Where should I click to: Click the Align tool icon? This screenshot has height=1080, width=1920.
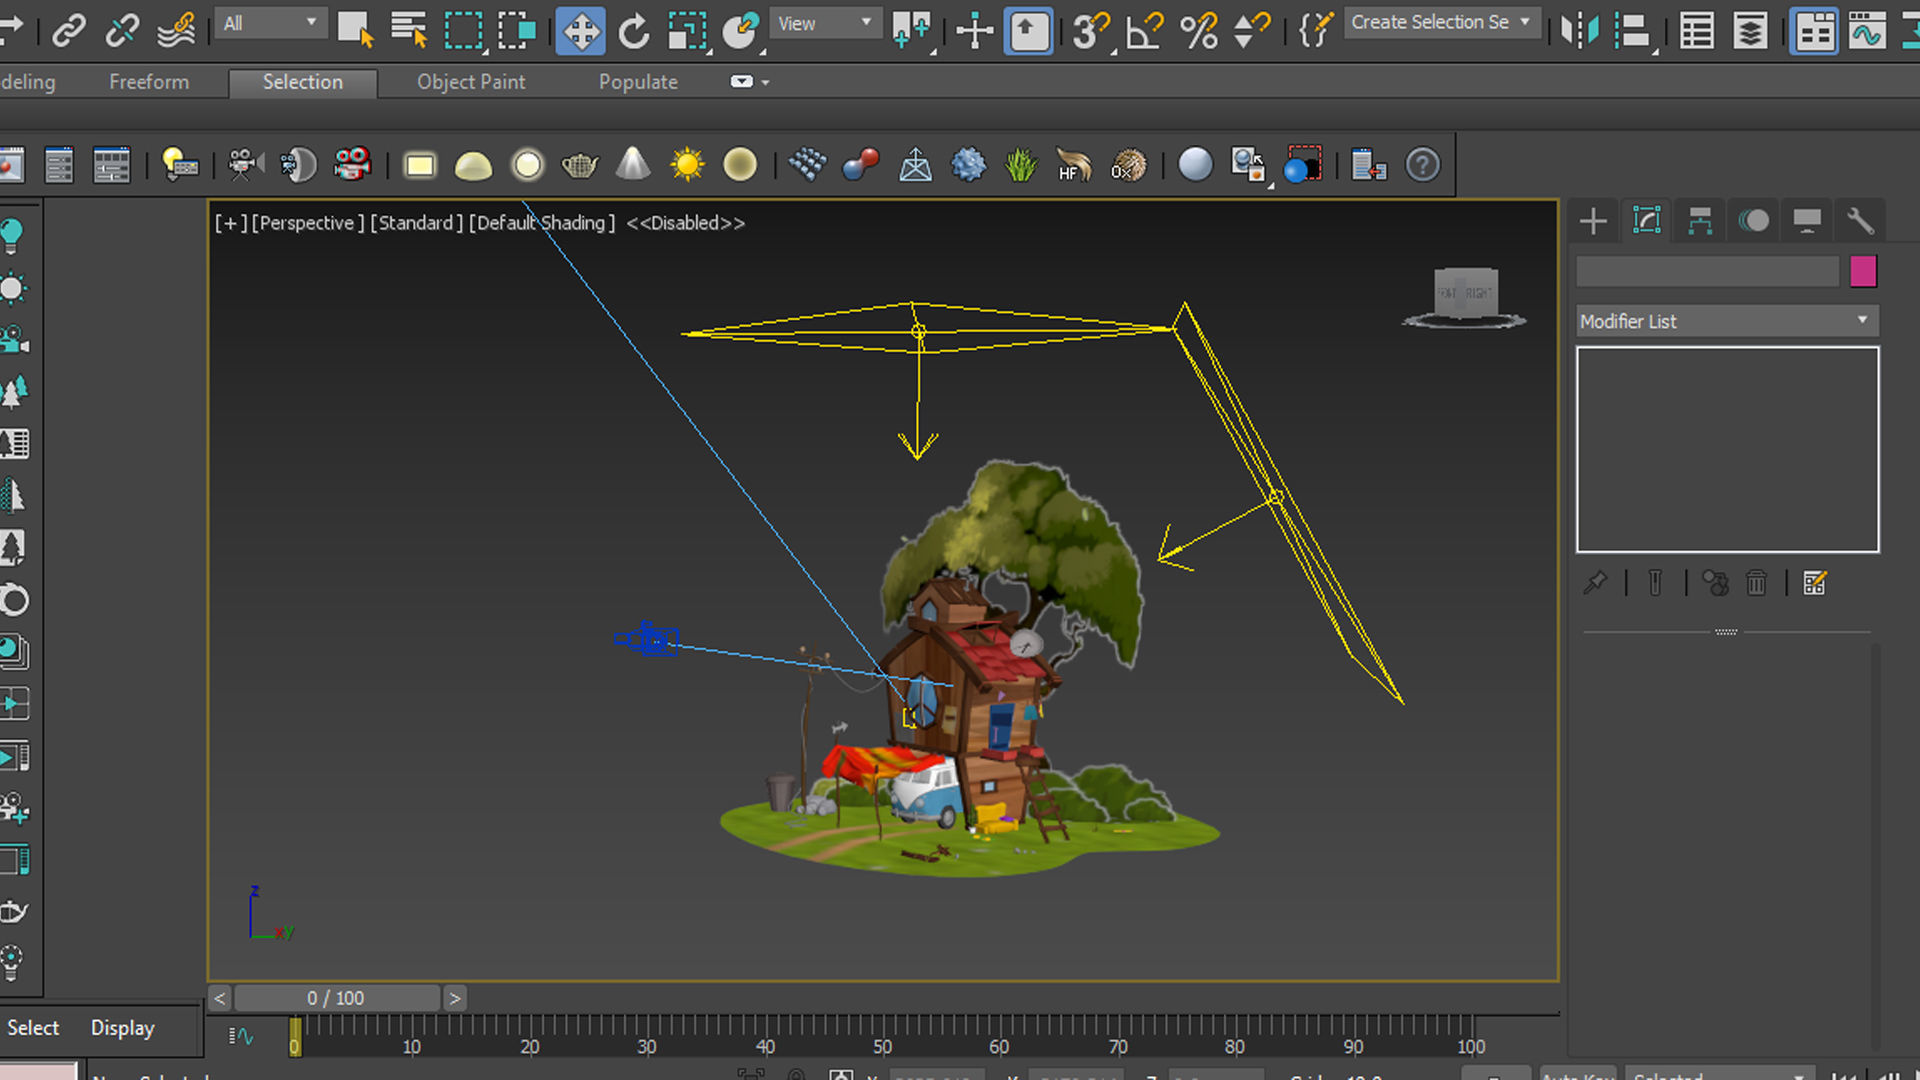click(x=1633, y=30)
